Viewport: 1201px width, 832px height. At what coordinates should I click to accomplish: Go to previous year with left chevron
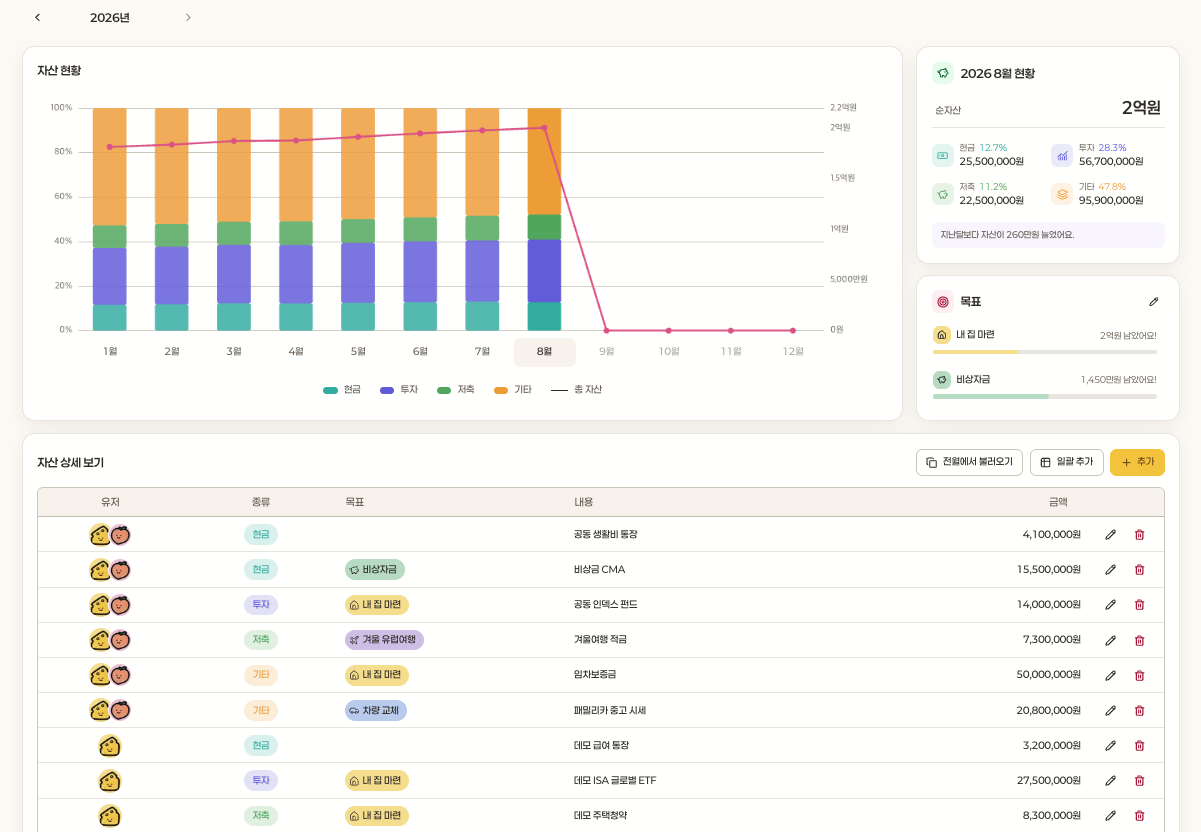(38, 17)
